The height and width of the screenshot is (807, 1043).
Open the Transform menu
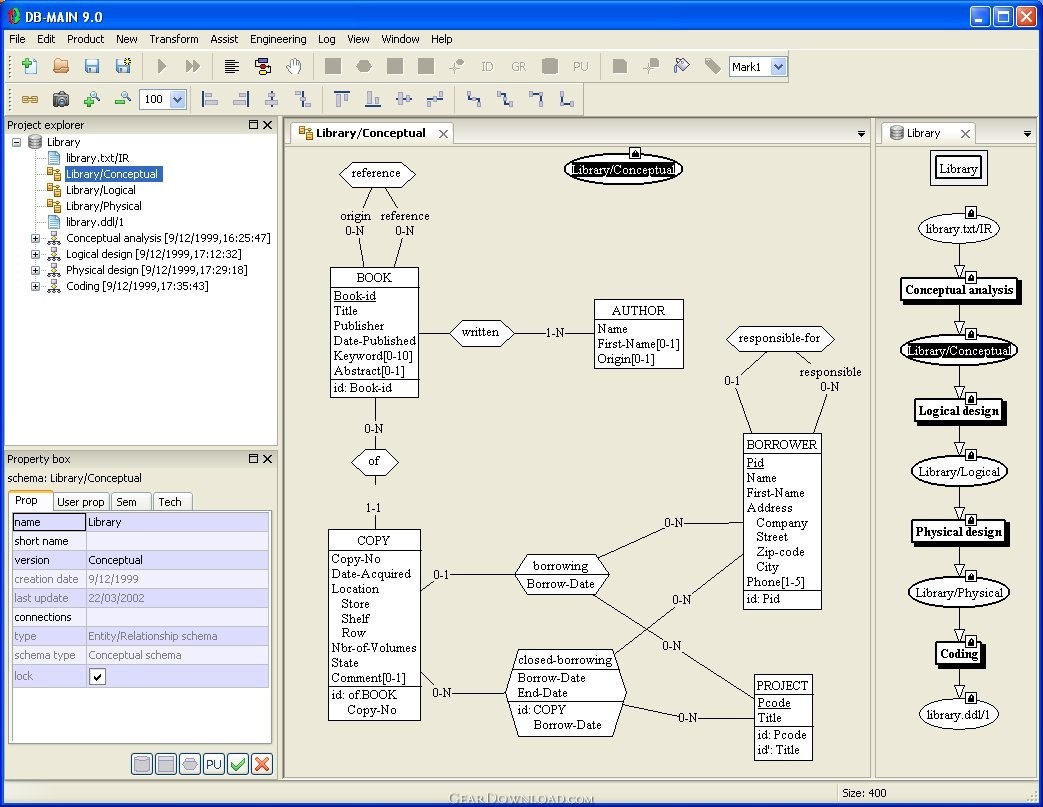tap(174, 39)
